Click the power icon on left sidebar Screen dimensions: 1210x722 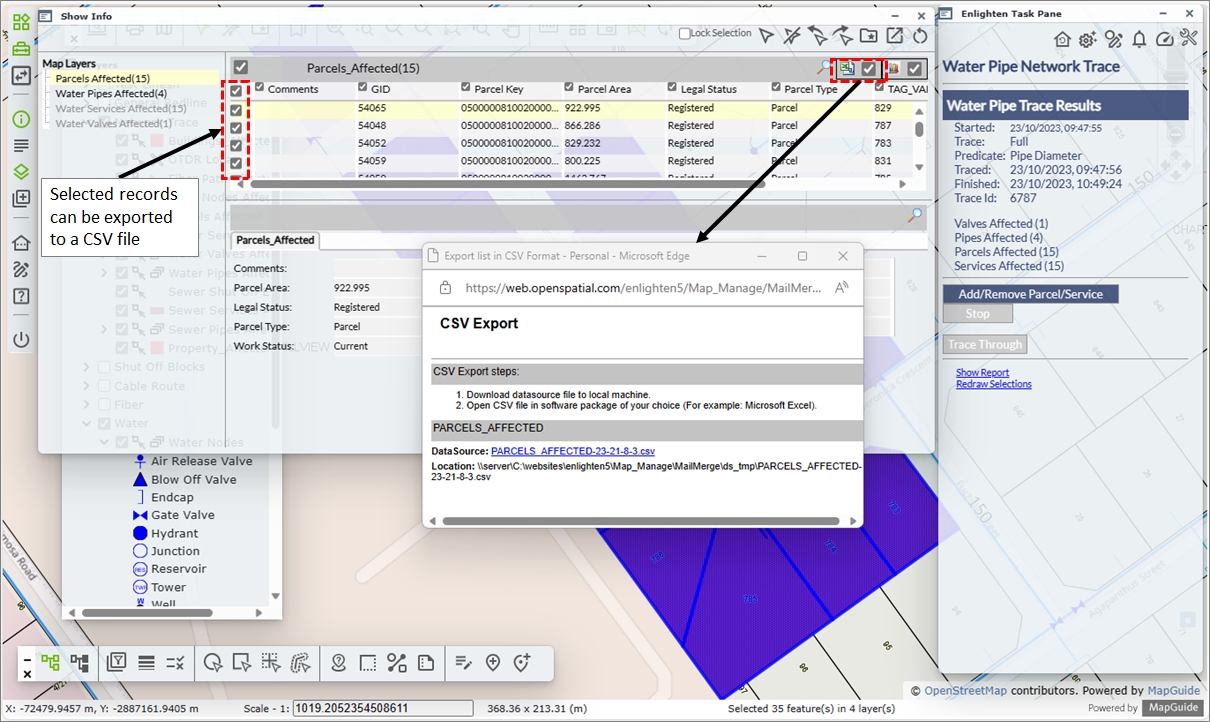pyautogui.click(x=20, y=340)
